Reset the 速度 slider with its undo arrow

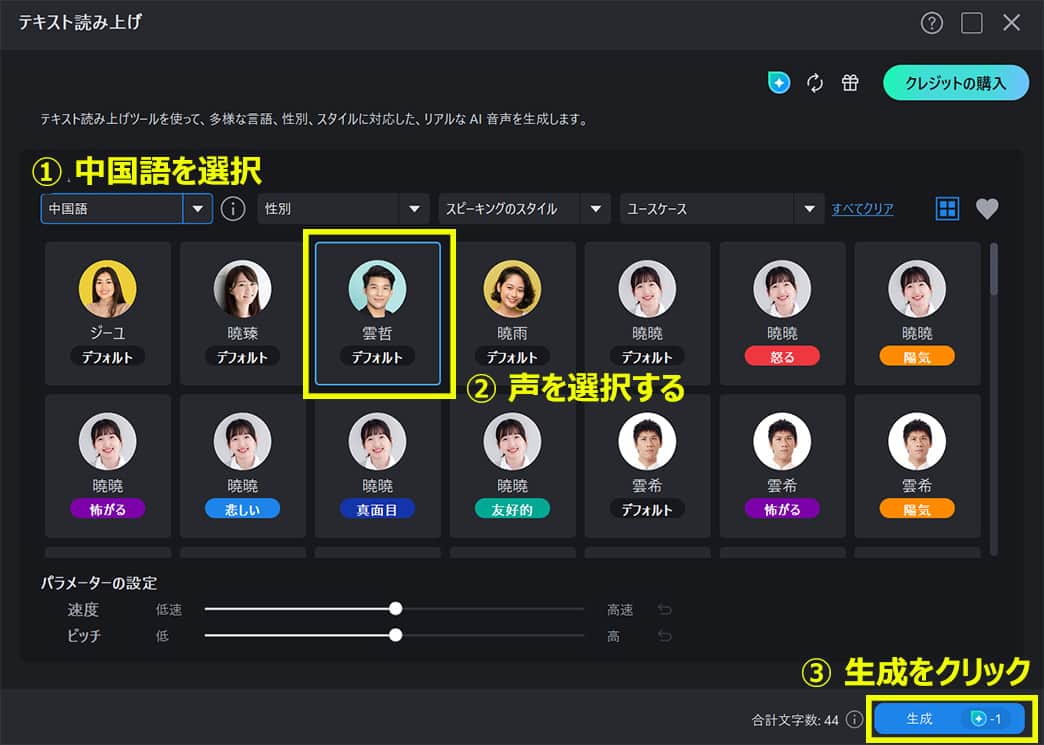(663, 607)
